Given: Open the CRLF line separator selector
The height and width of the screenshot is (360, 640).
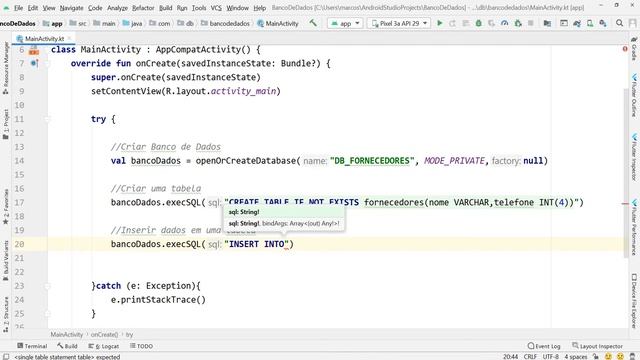Looking at the screenshot, I should pos(530,356).
